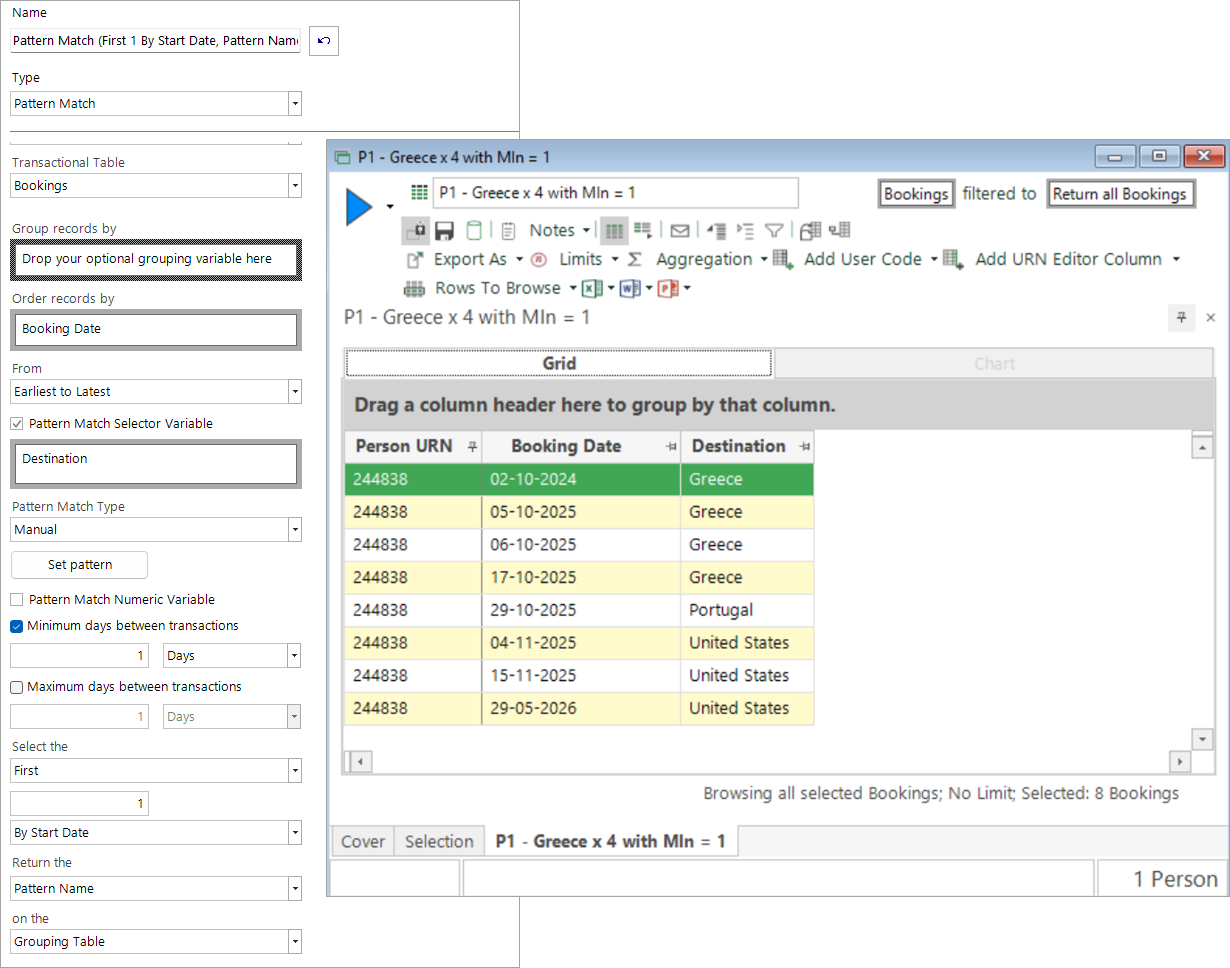Save the data grid with the floppy disk icon
The width and height of the screenshot is (1230, 968).
[445, 231]
